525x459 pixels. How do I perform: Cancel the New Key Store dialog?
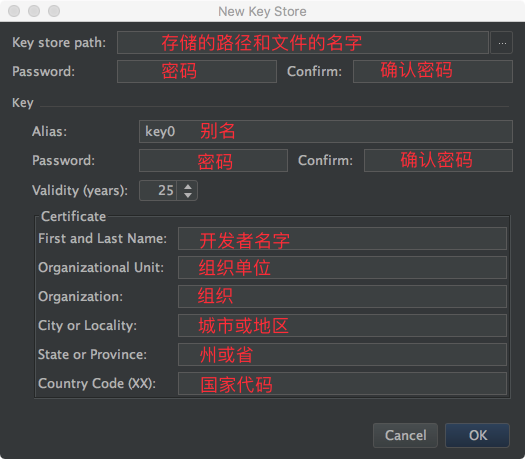point(405,435)
